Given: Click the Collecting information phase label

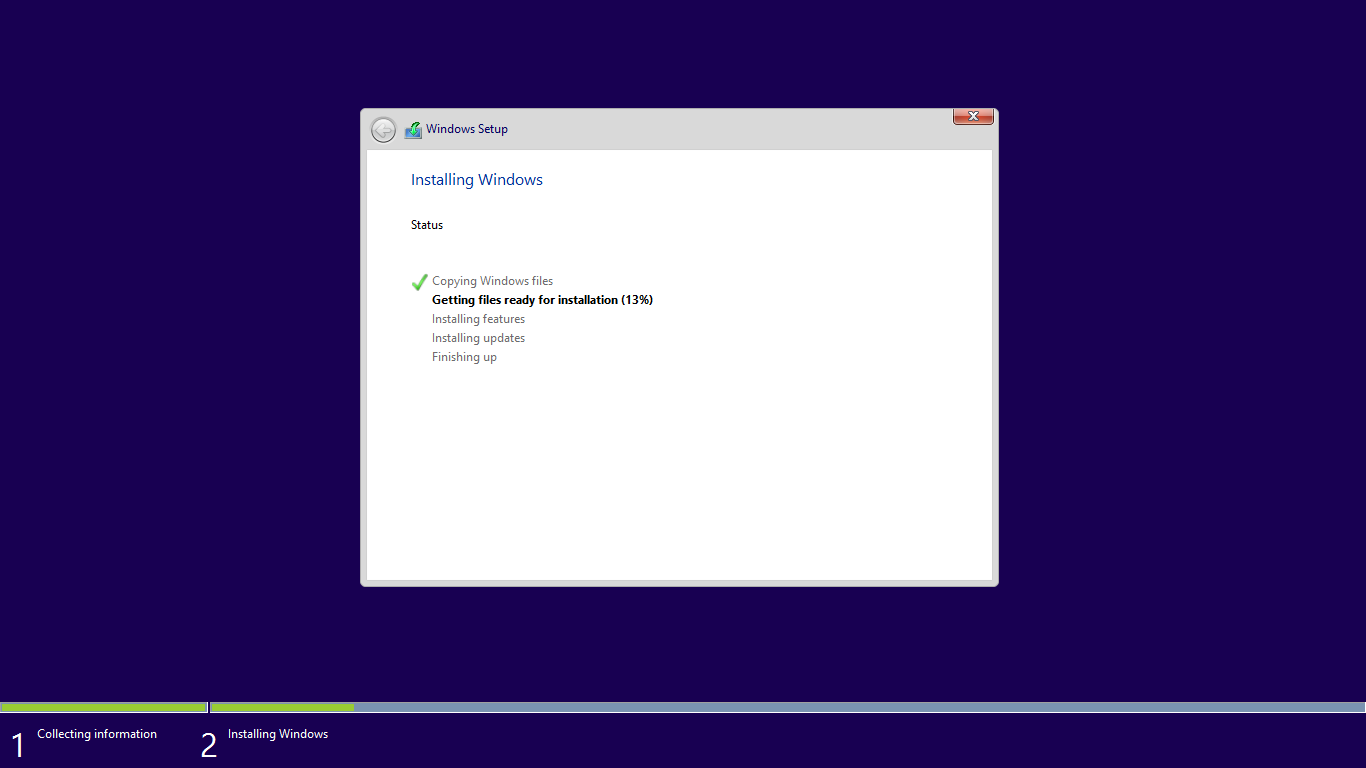Looking at the screenshot, I should [x=97, y=734].
